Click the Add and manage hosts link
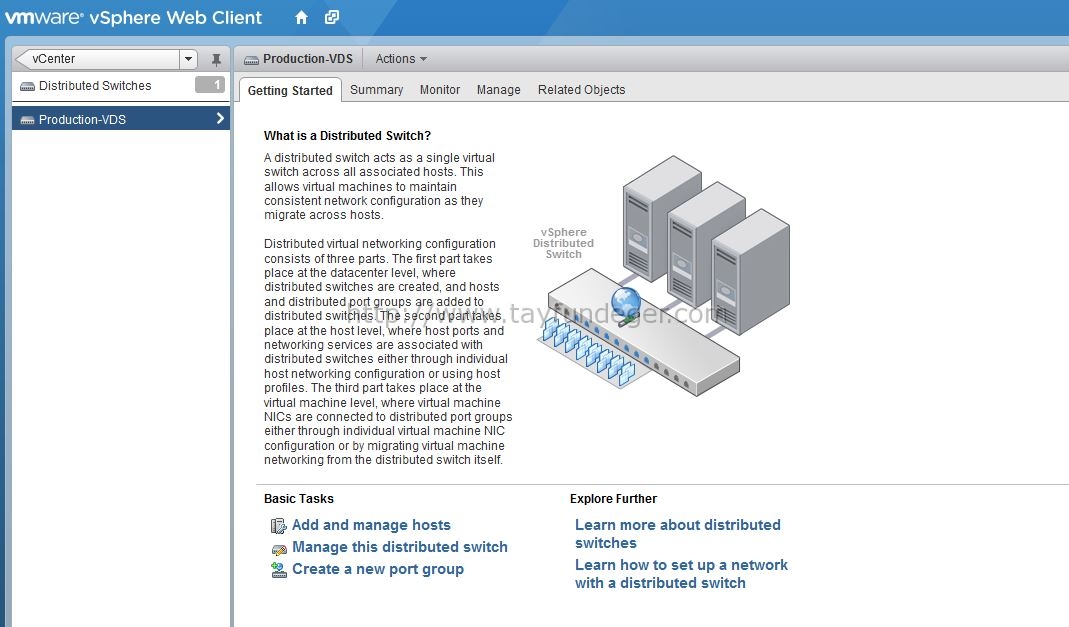 coord(372,525)
